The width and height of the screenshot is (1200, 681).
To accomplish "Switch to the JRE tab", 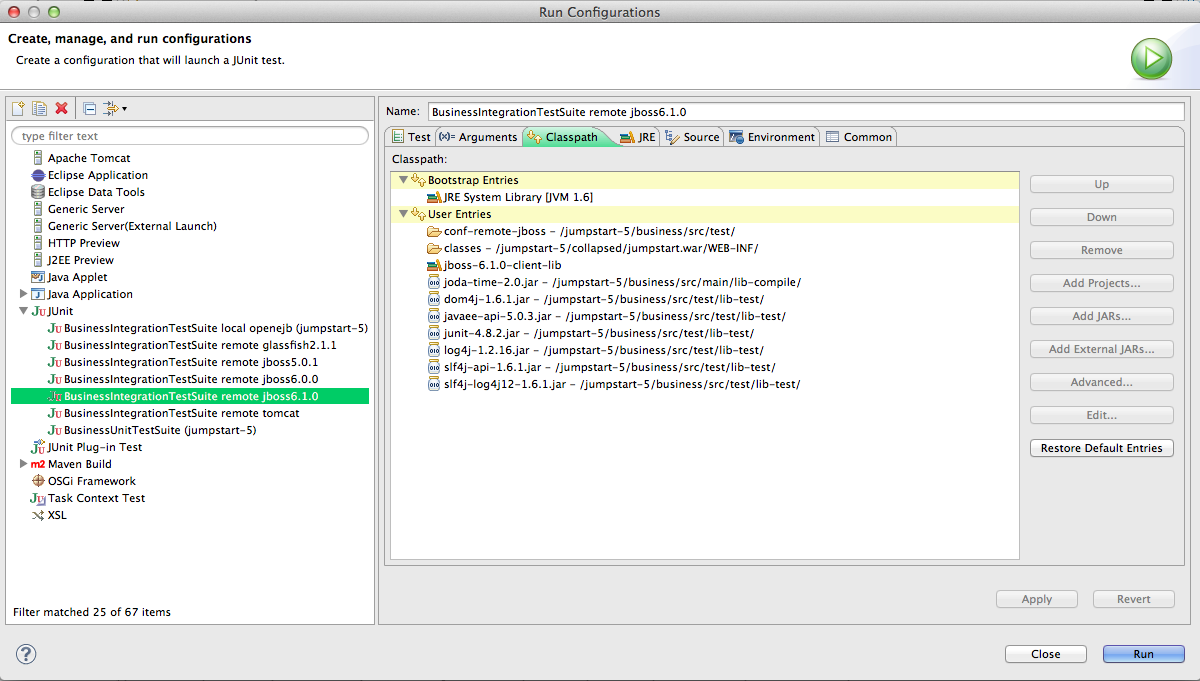I will click(x=638, y=137).
